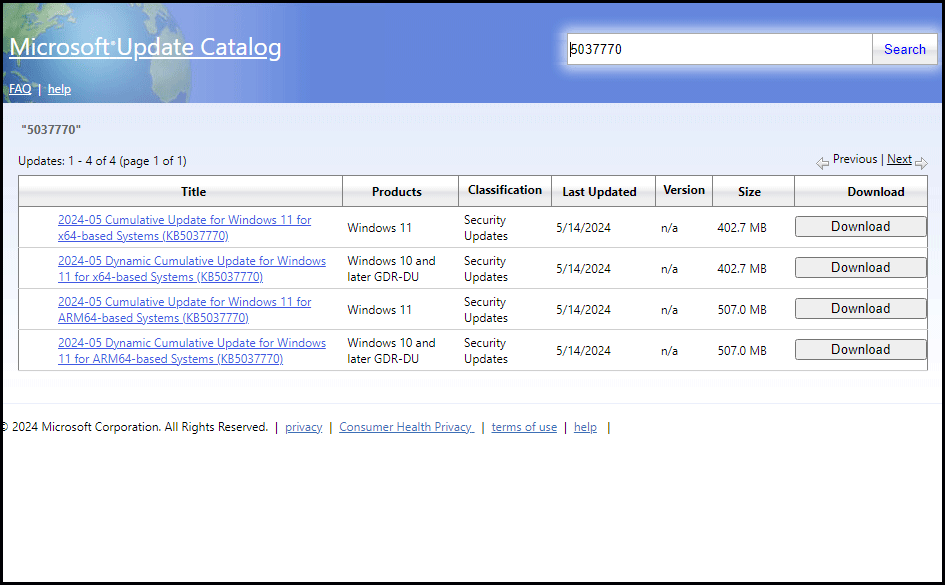Open the help link in footer
945x585 pixels.
point(585,427)
